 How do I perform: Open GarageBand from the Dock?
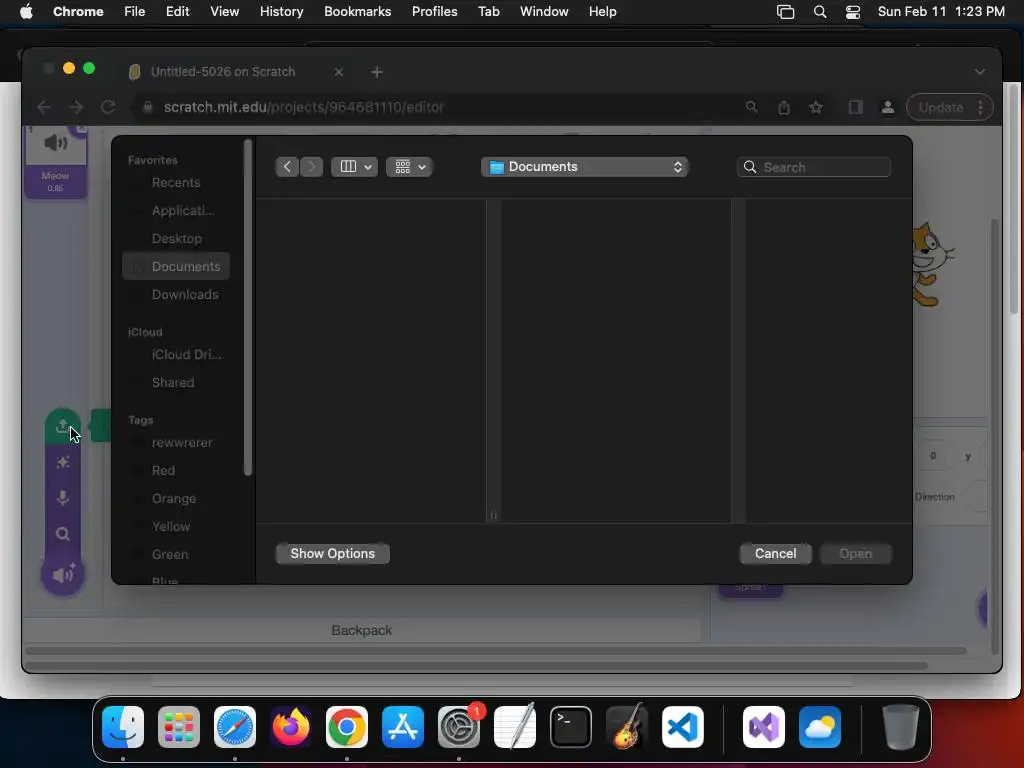[627, 727]
